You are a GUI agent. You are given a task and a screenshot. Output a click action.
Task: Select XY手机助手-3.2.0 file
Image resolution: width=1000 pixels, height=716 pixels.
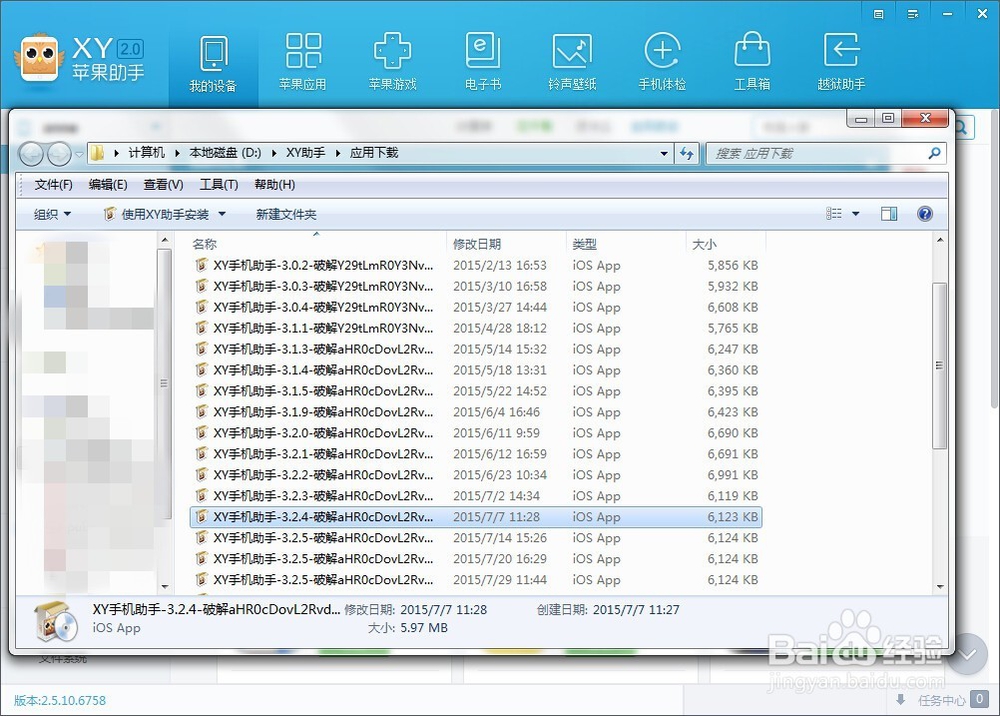[476, 433]
